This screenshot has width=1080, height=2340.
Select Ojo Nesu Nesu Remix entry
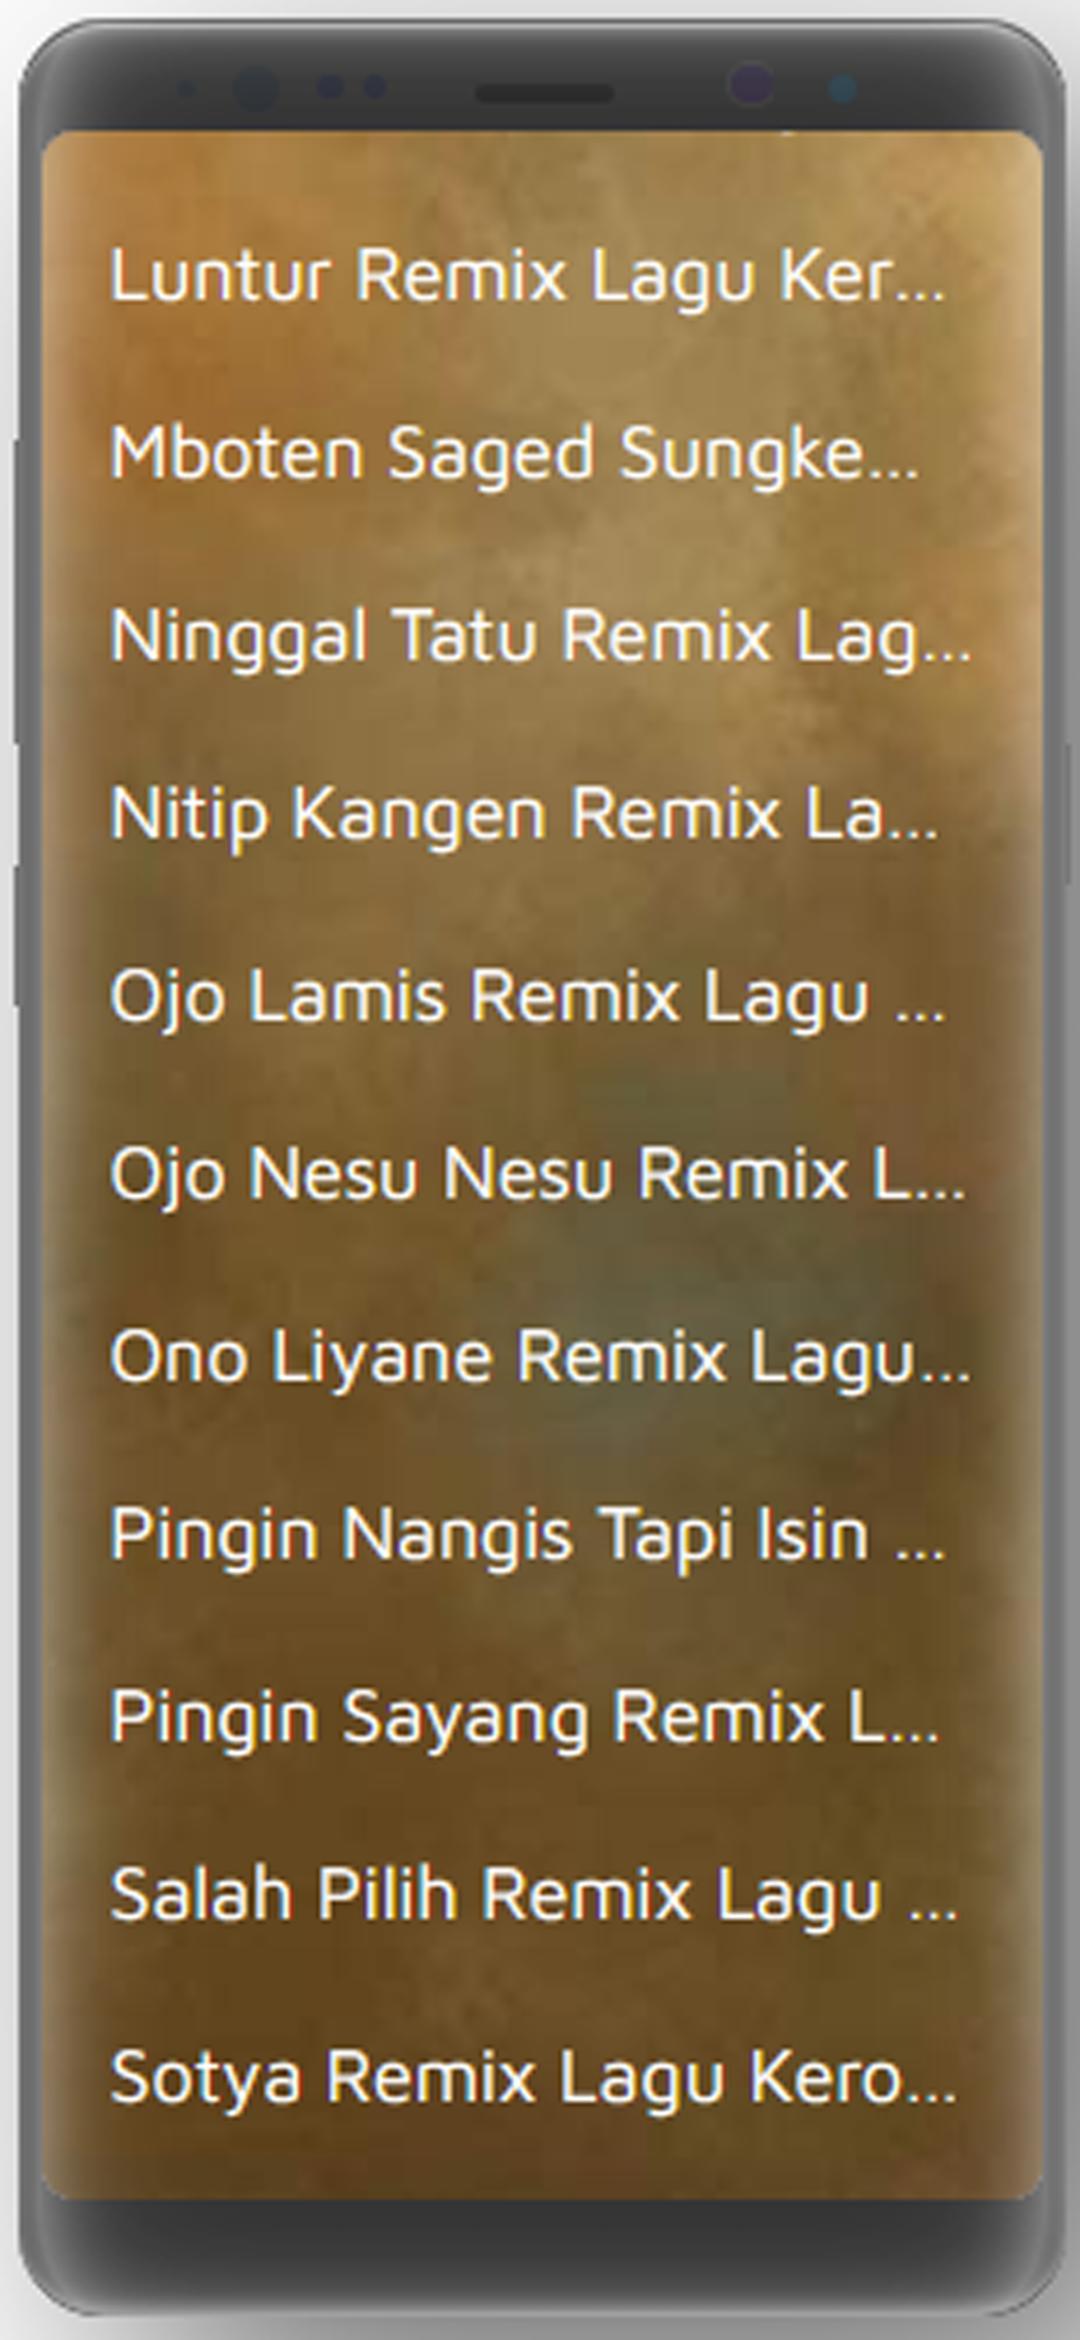[x=541, y=1175]
